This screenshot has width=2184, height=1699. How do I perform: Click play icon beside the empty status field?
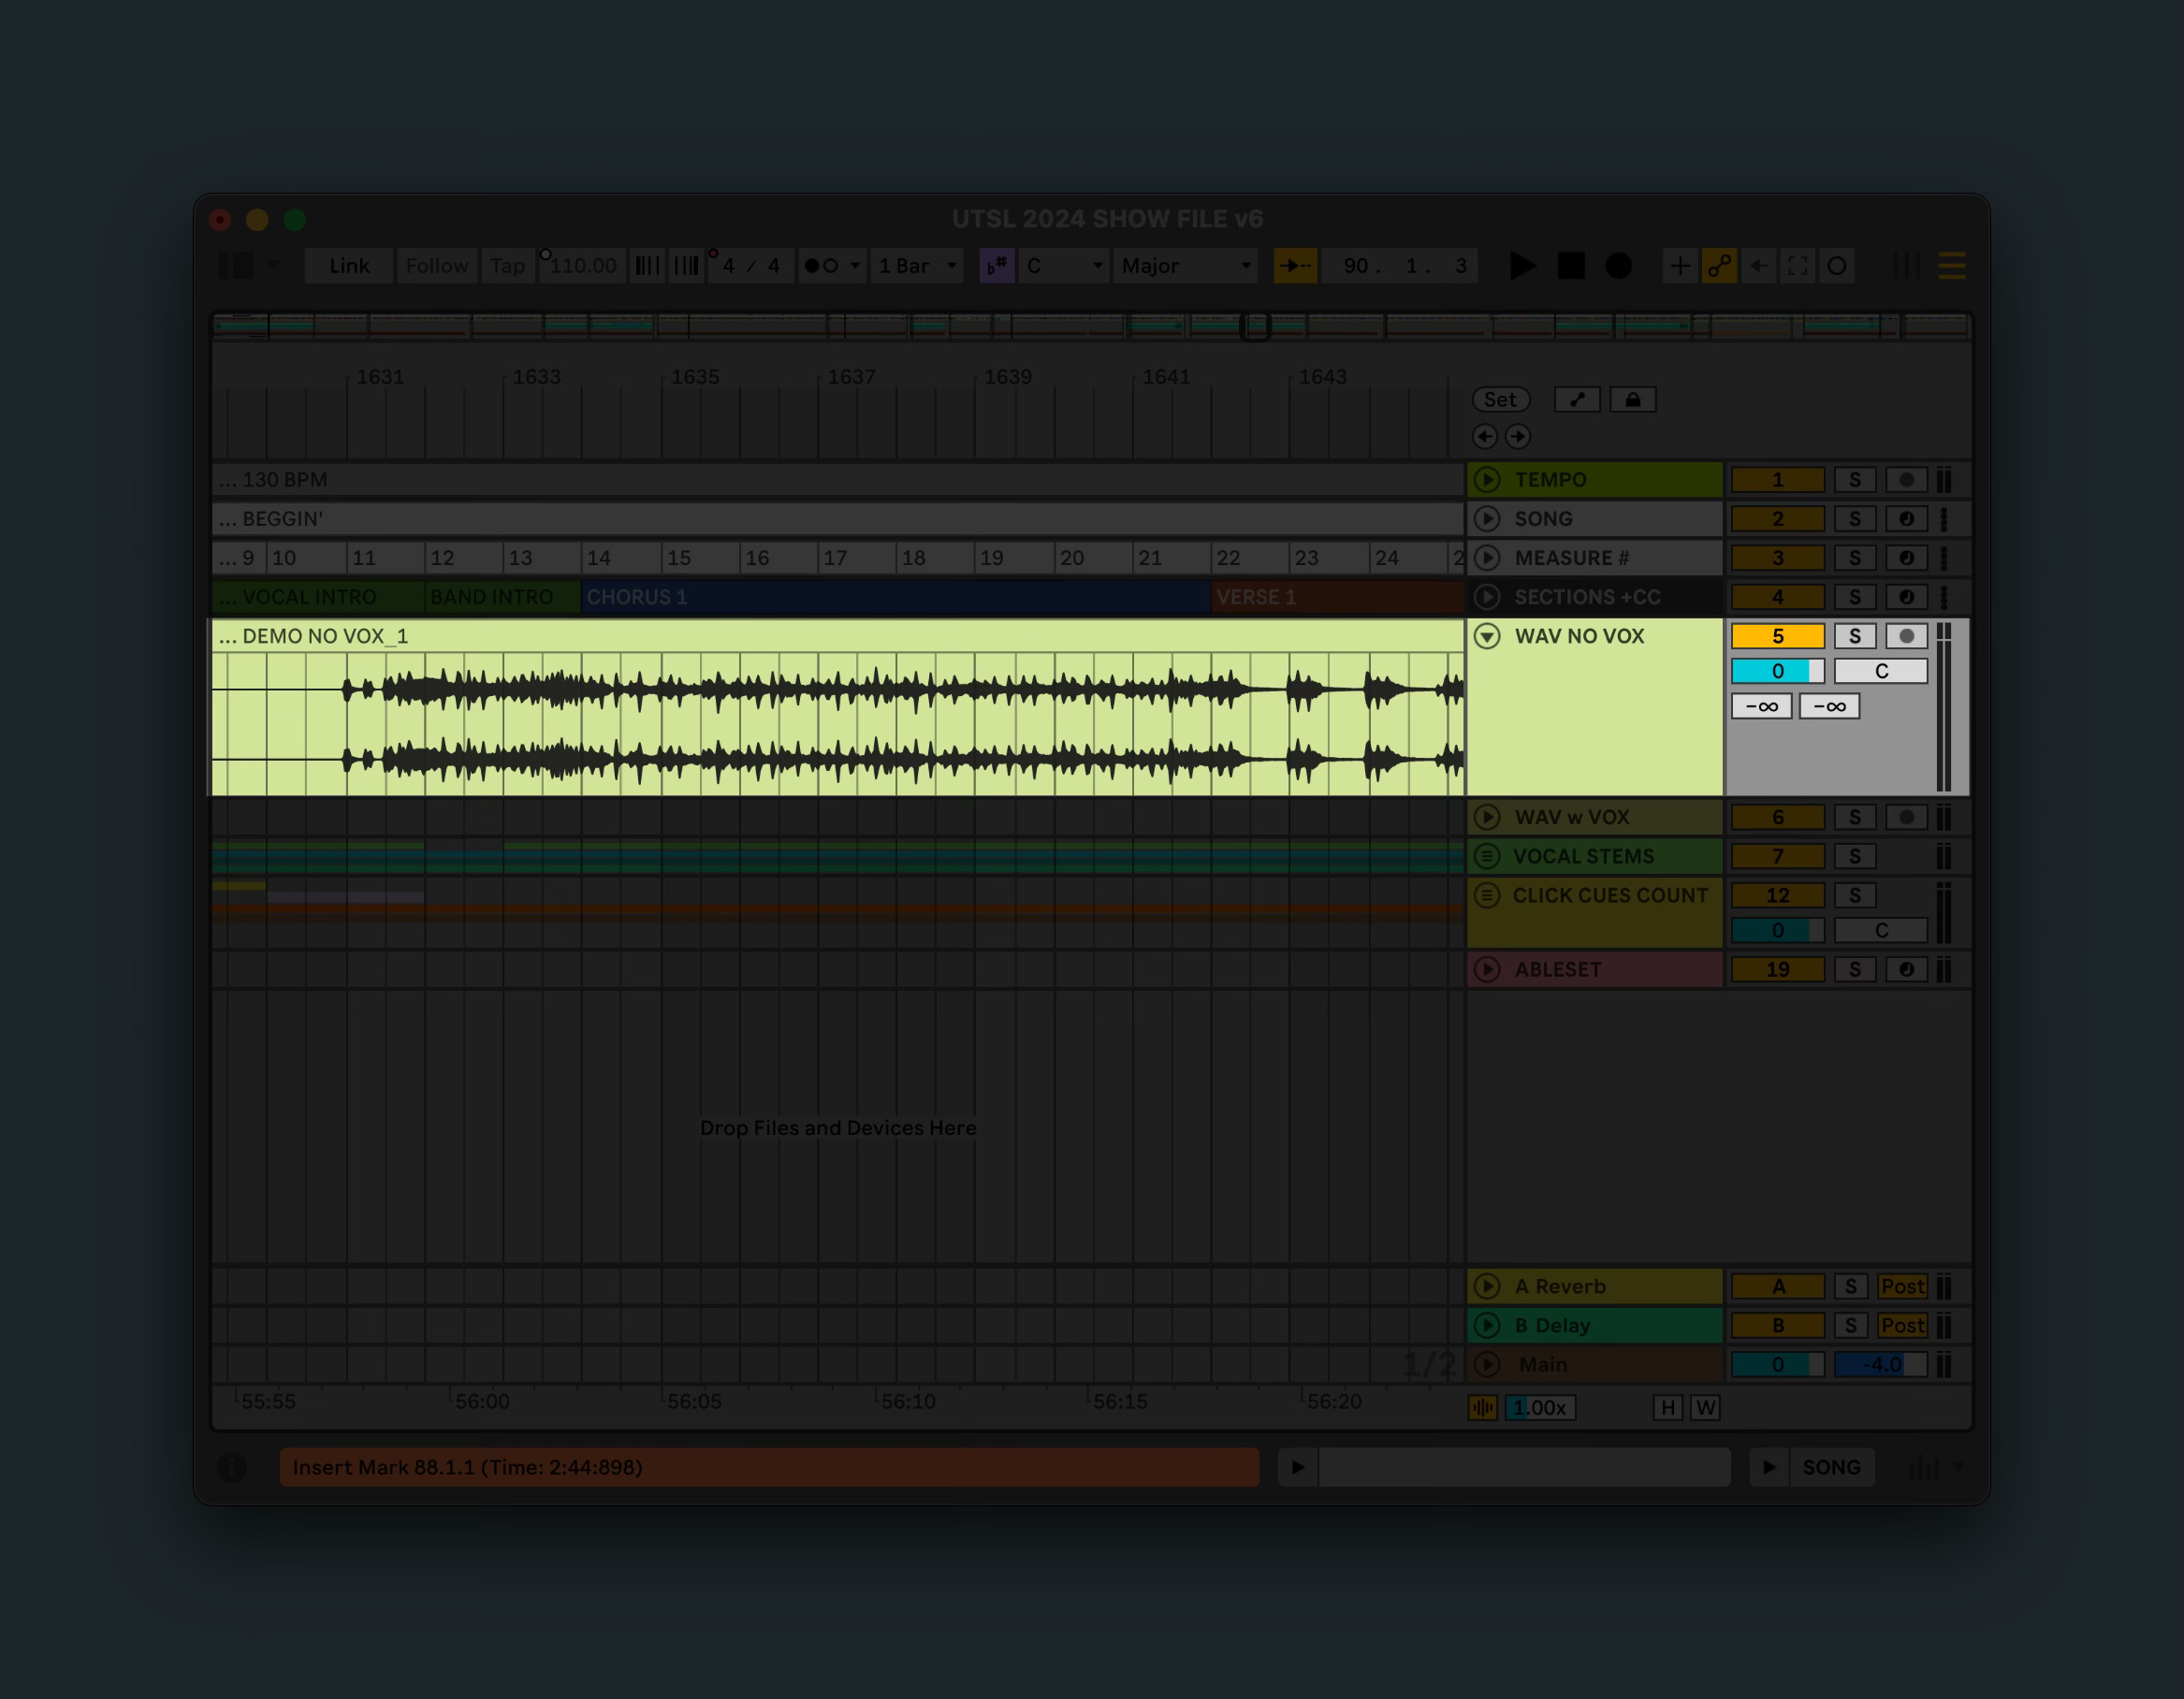tap(1298, 1467)
